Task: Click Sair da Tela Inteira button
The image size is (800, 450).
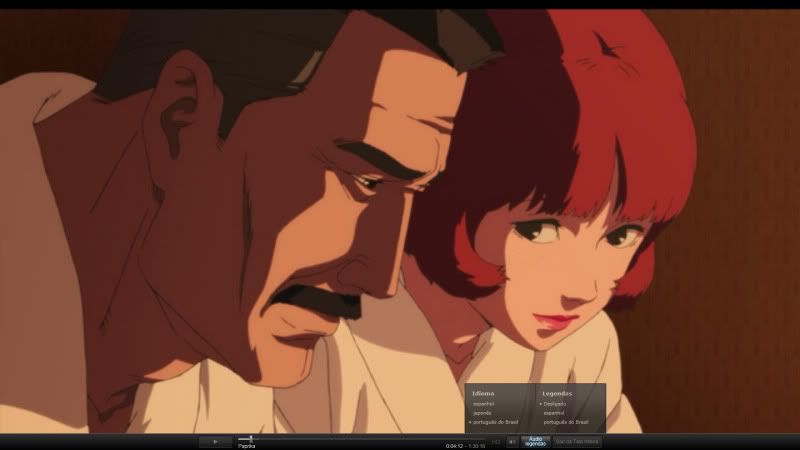Action: pyautogui.click(x=577, y=441)
